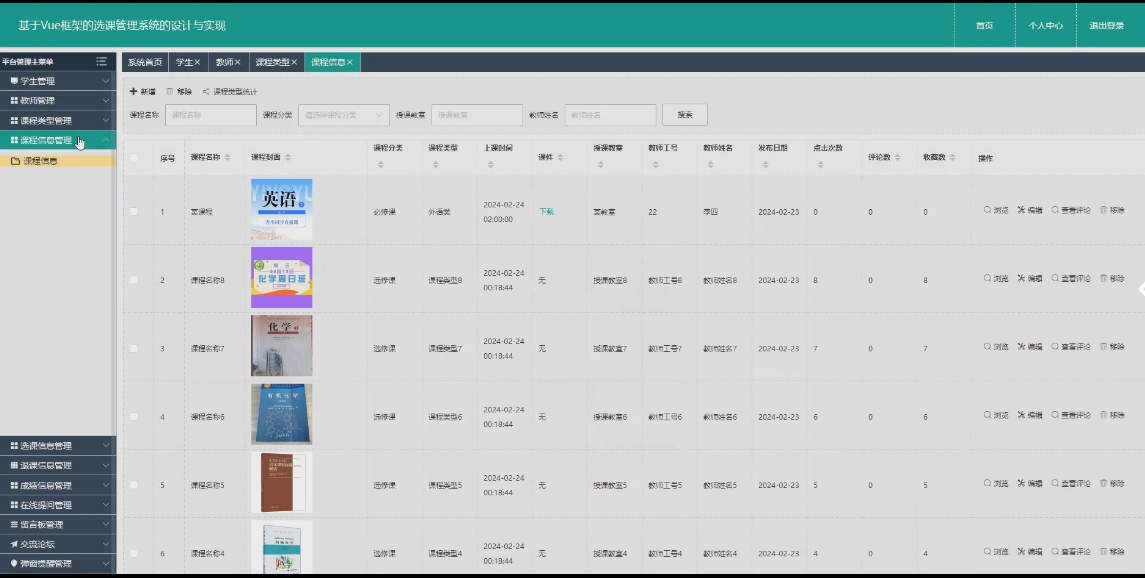Close the 教师 tab with its X
The image size is (1145, 578).
coord(237,62)
